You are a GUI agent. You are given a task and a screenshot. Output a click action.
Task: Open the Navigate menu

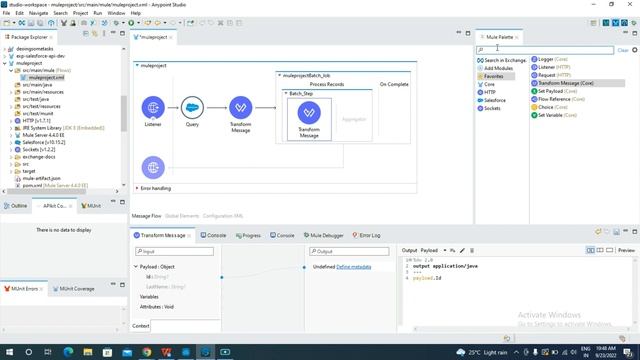pyautogui.click(x=38, y=13)
